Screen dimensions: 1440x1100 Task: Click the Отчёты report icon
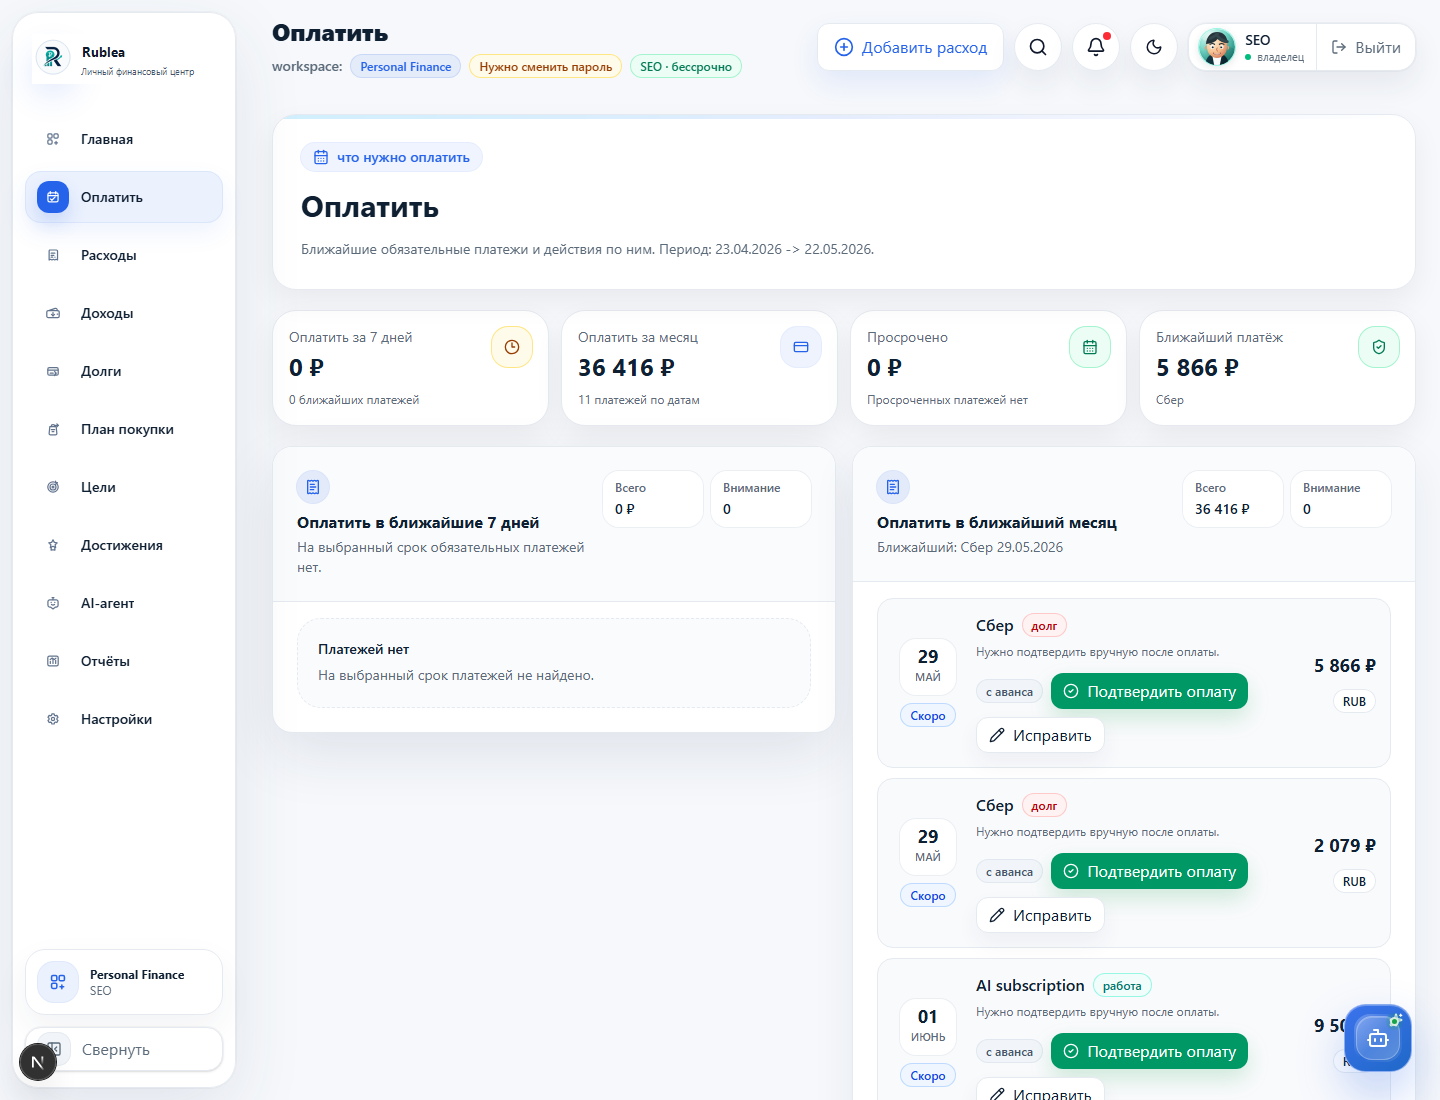tap(53, 661)
